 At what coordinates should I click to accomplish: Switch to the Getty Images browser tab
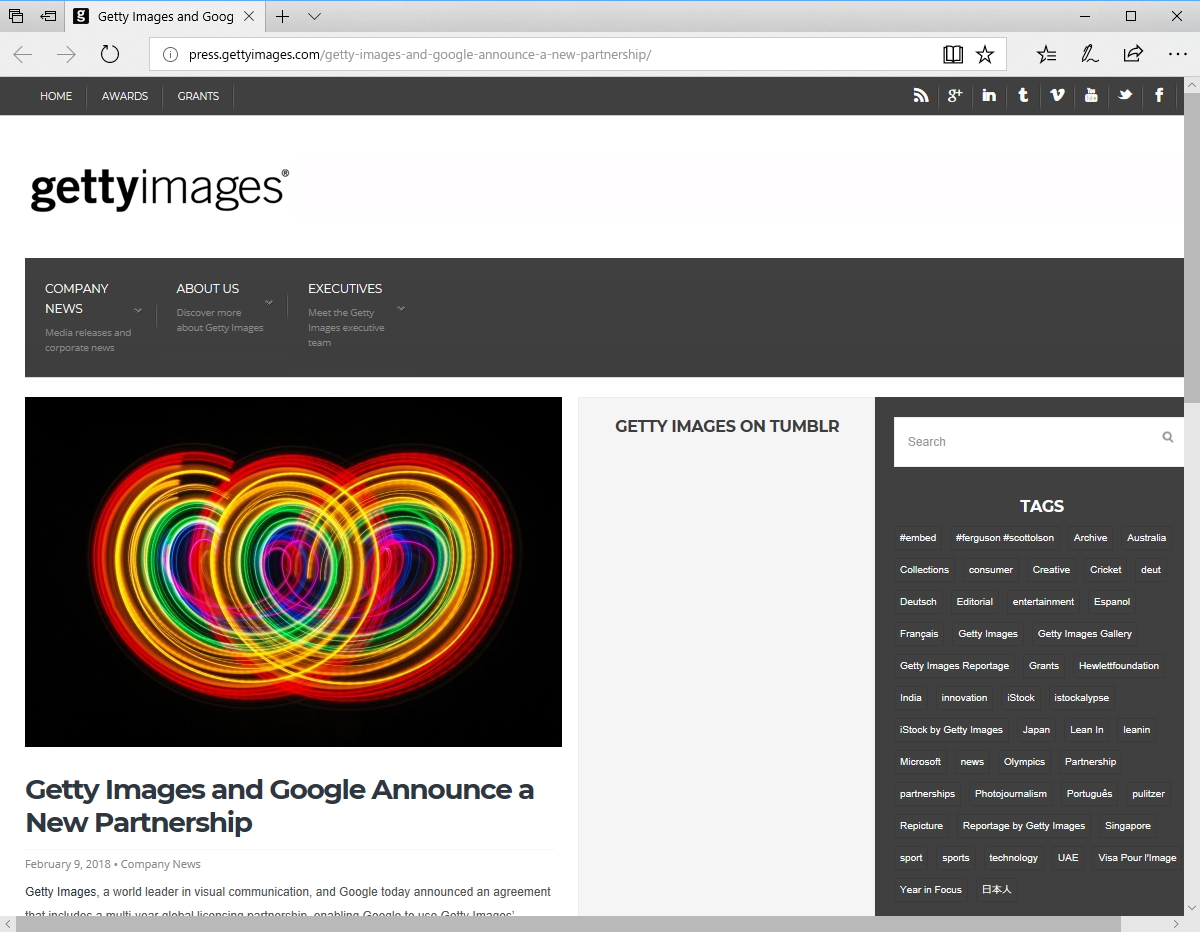coord(160,16)
